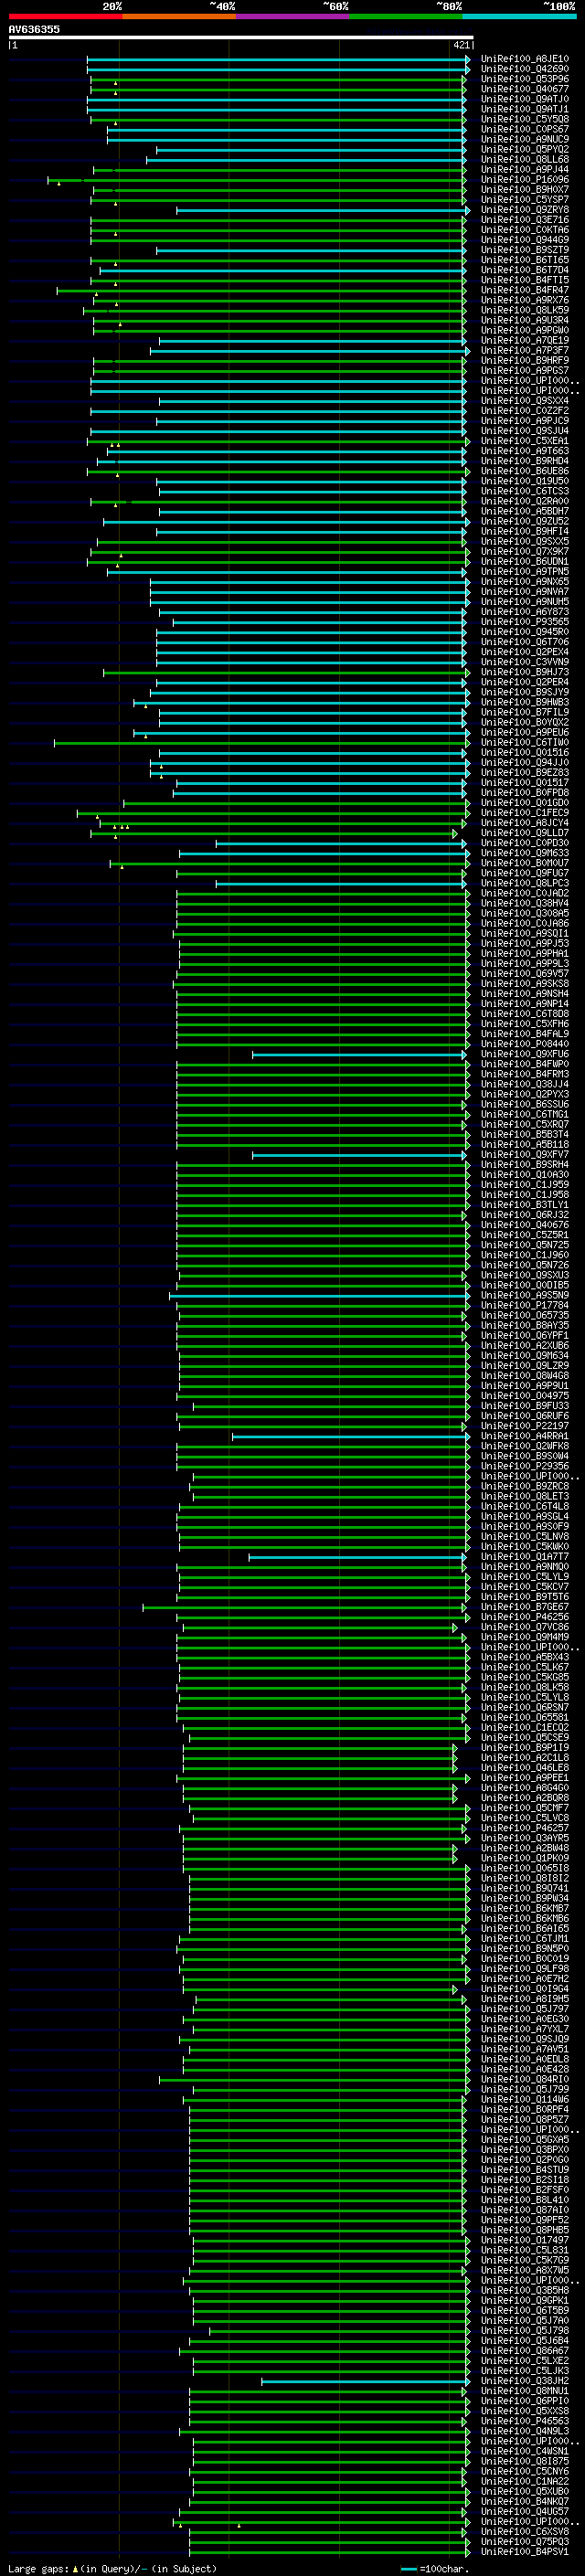Select UniRef100_C5YSP7 label
The width and height of the screenshot is (585, 2576).
524,199
